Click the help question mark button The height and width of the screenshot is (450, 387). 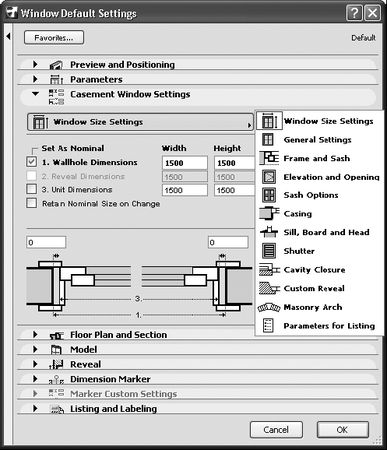tap(354, 13)
